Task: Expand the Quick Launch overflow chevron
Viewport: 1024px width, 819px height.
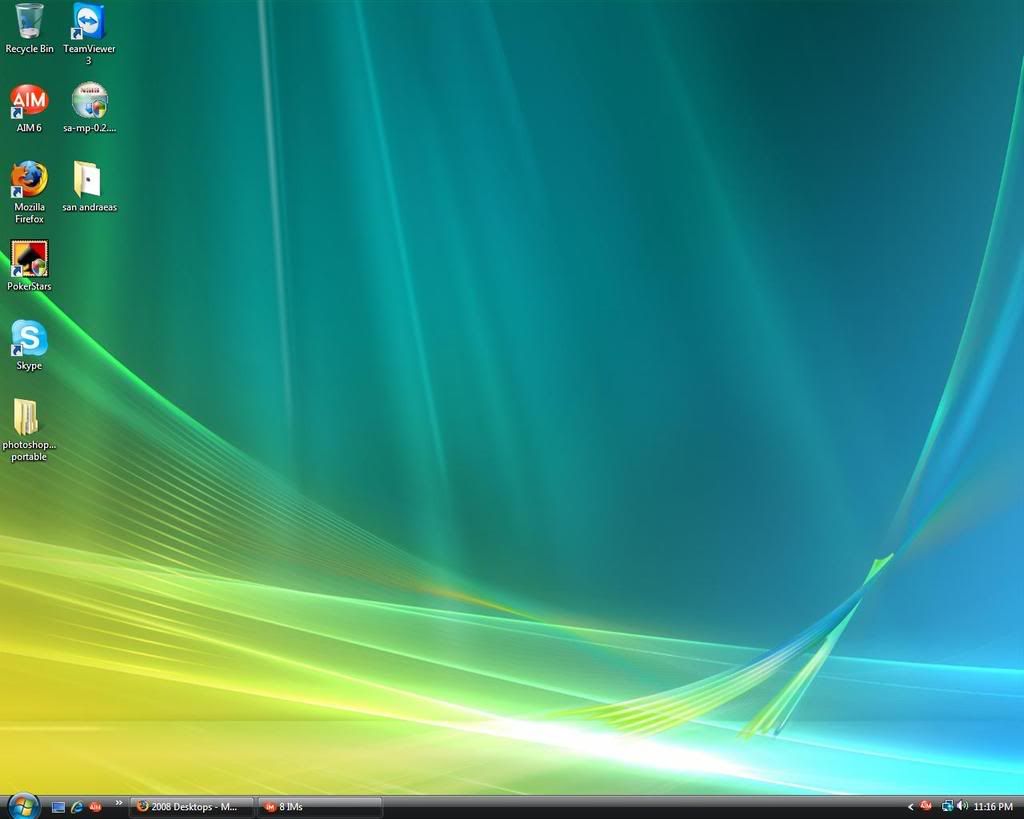Action: pos(119,802)
